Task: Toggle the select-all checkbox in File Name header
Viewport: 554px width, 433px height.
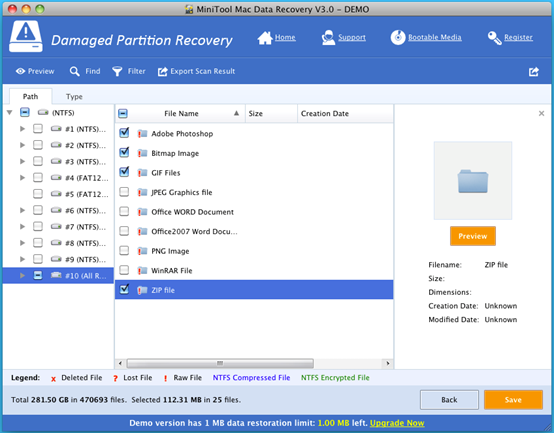Action: tap(123, 113)
